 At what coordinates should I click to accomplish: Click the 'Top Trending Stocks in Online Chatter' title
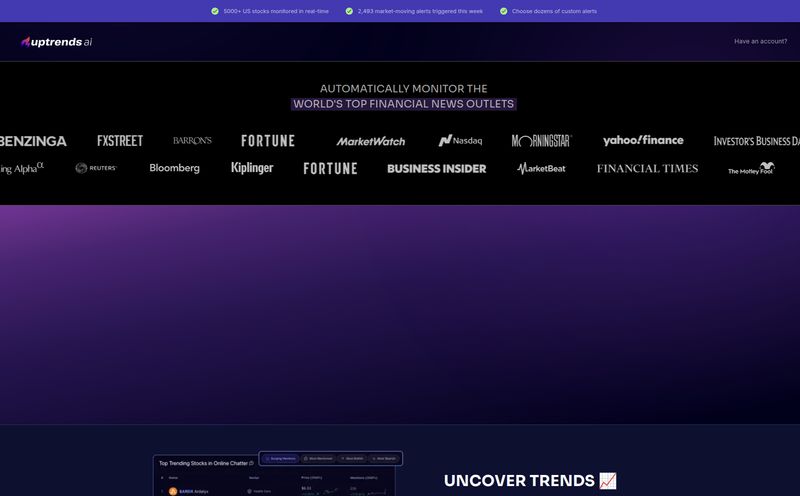click(x=203, y=463)
